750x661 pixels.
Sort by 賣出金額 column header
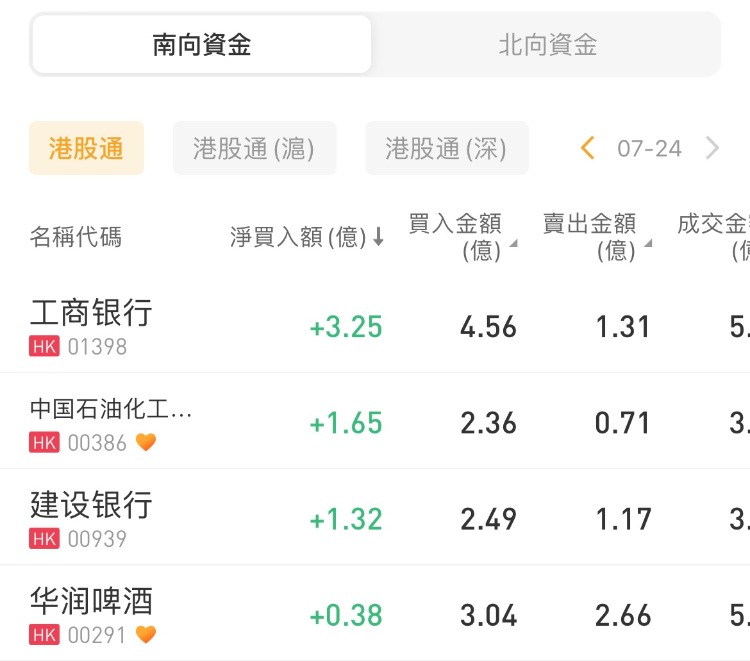pyautogui.click(x=590, y=237)
